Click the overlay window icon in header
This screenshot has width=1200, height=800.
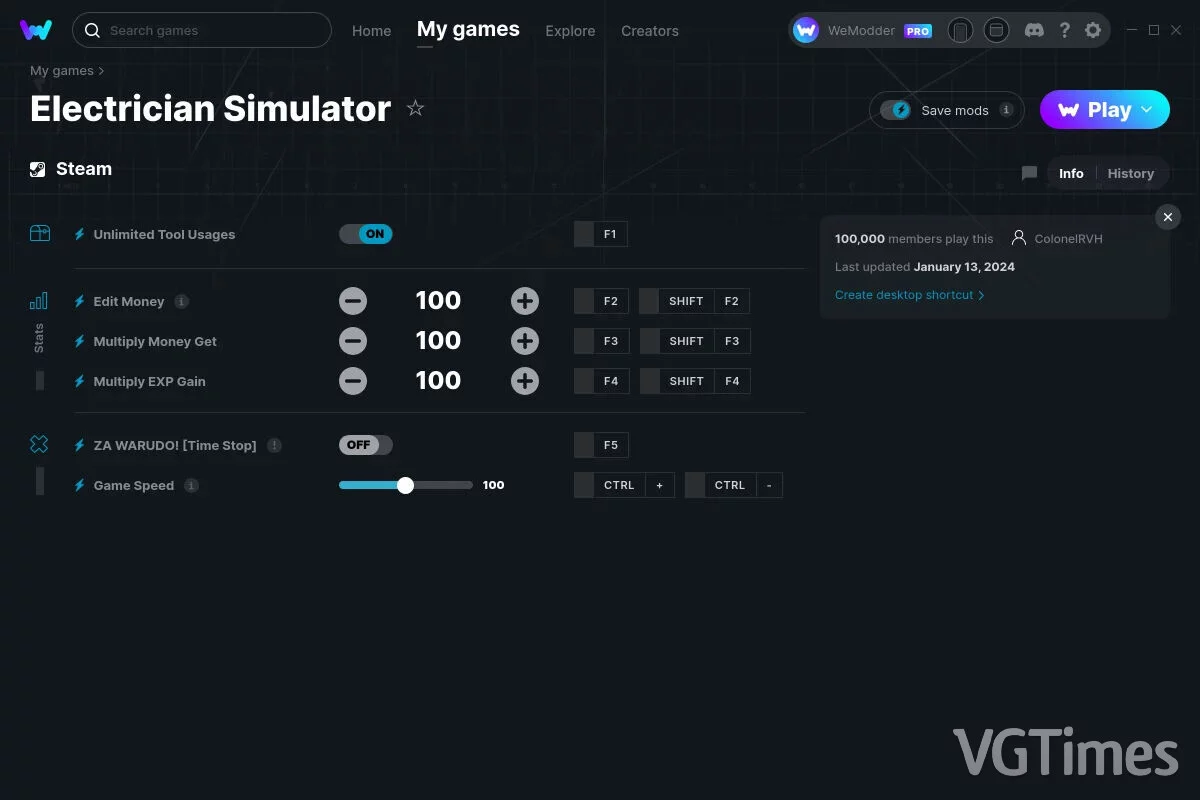coord(996,31)
